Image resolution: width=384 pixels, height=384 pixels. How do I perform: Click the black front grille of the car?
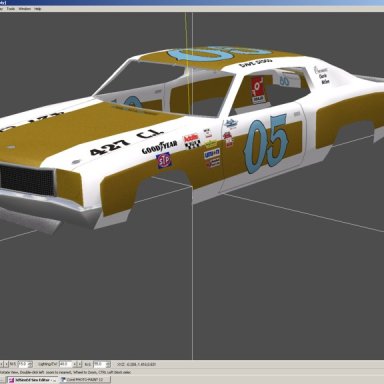[27, 181]
